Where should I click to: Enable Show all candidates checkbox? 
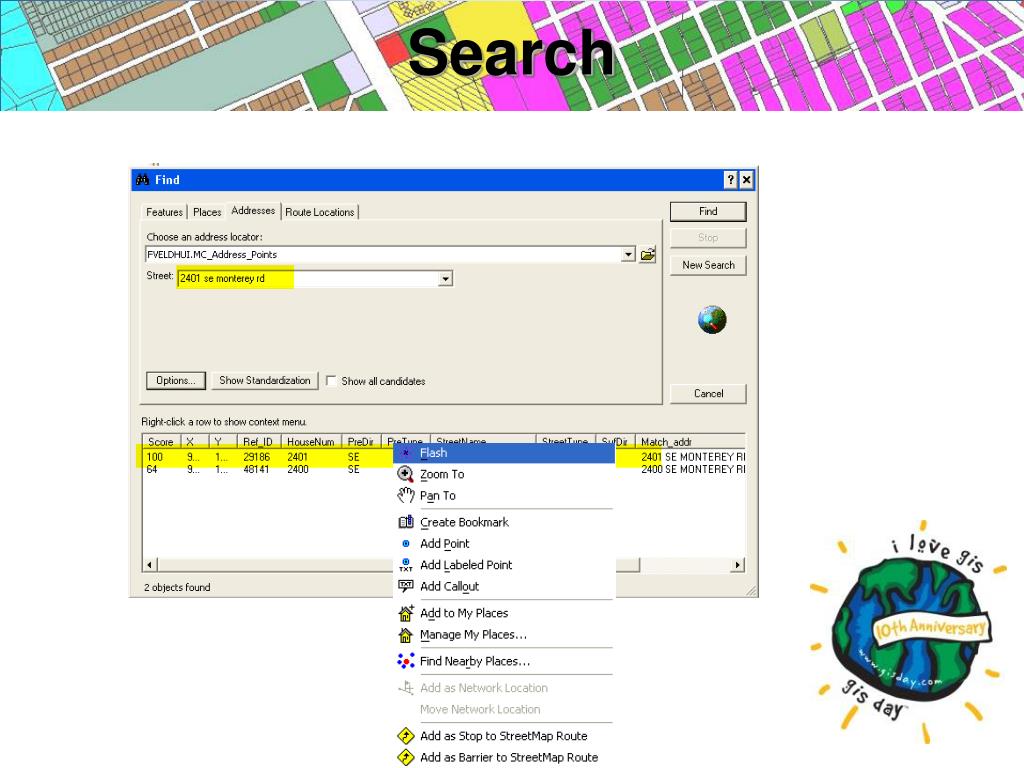pyautogui.click(x=331, y=381)
